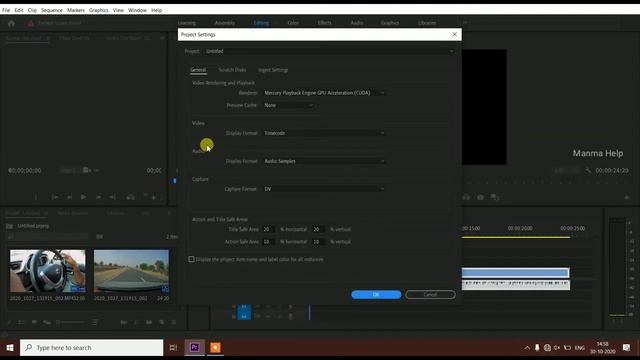The height and width of the screenshot is (360, 640).
Task: Open the File menu
Action: (x=6, y=10)
